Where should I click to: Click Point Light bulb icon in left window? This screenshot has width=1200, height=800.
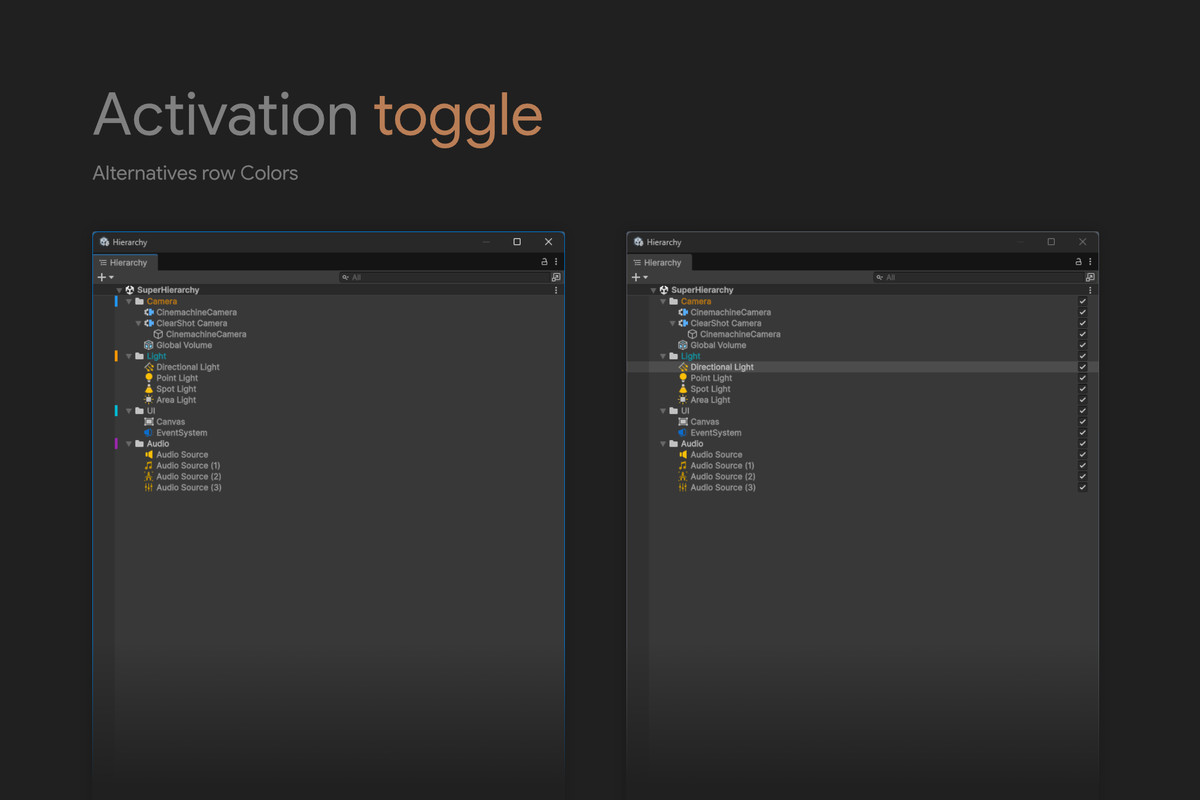[149, 378]
